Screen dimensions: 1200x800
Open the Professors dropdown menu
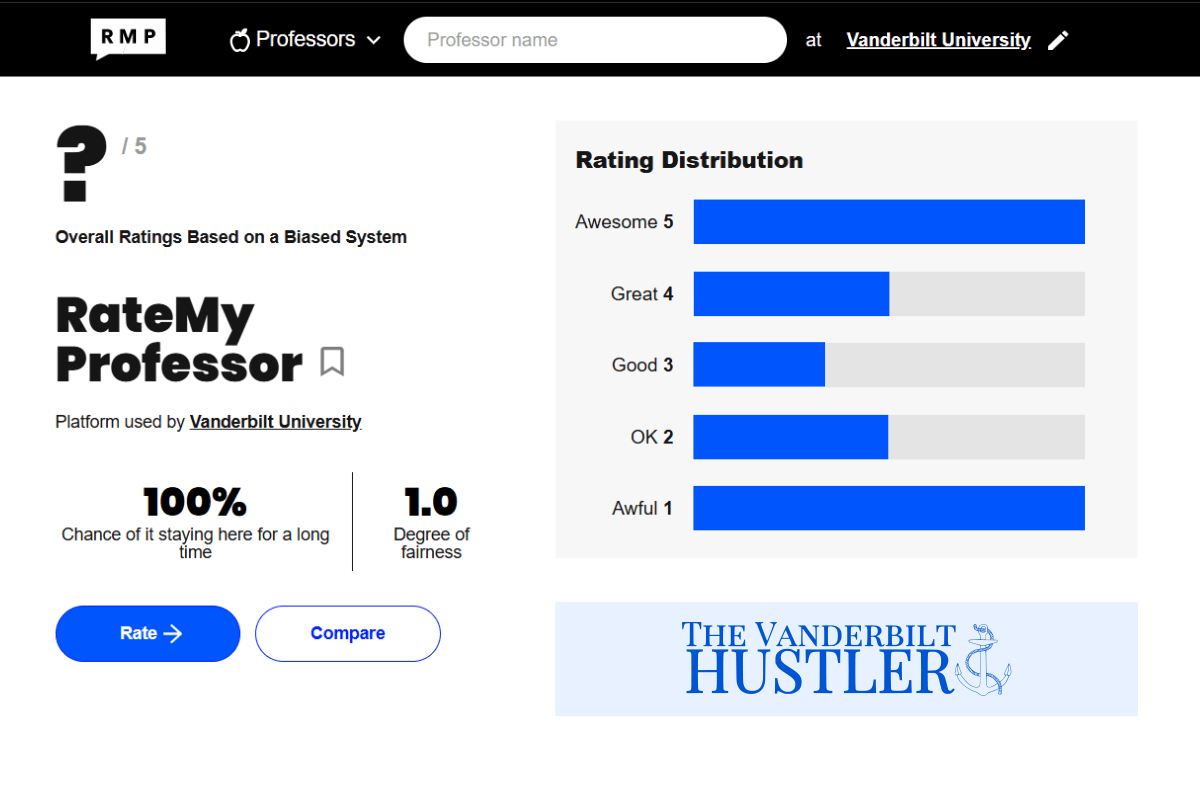click(306, 40)
